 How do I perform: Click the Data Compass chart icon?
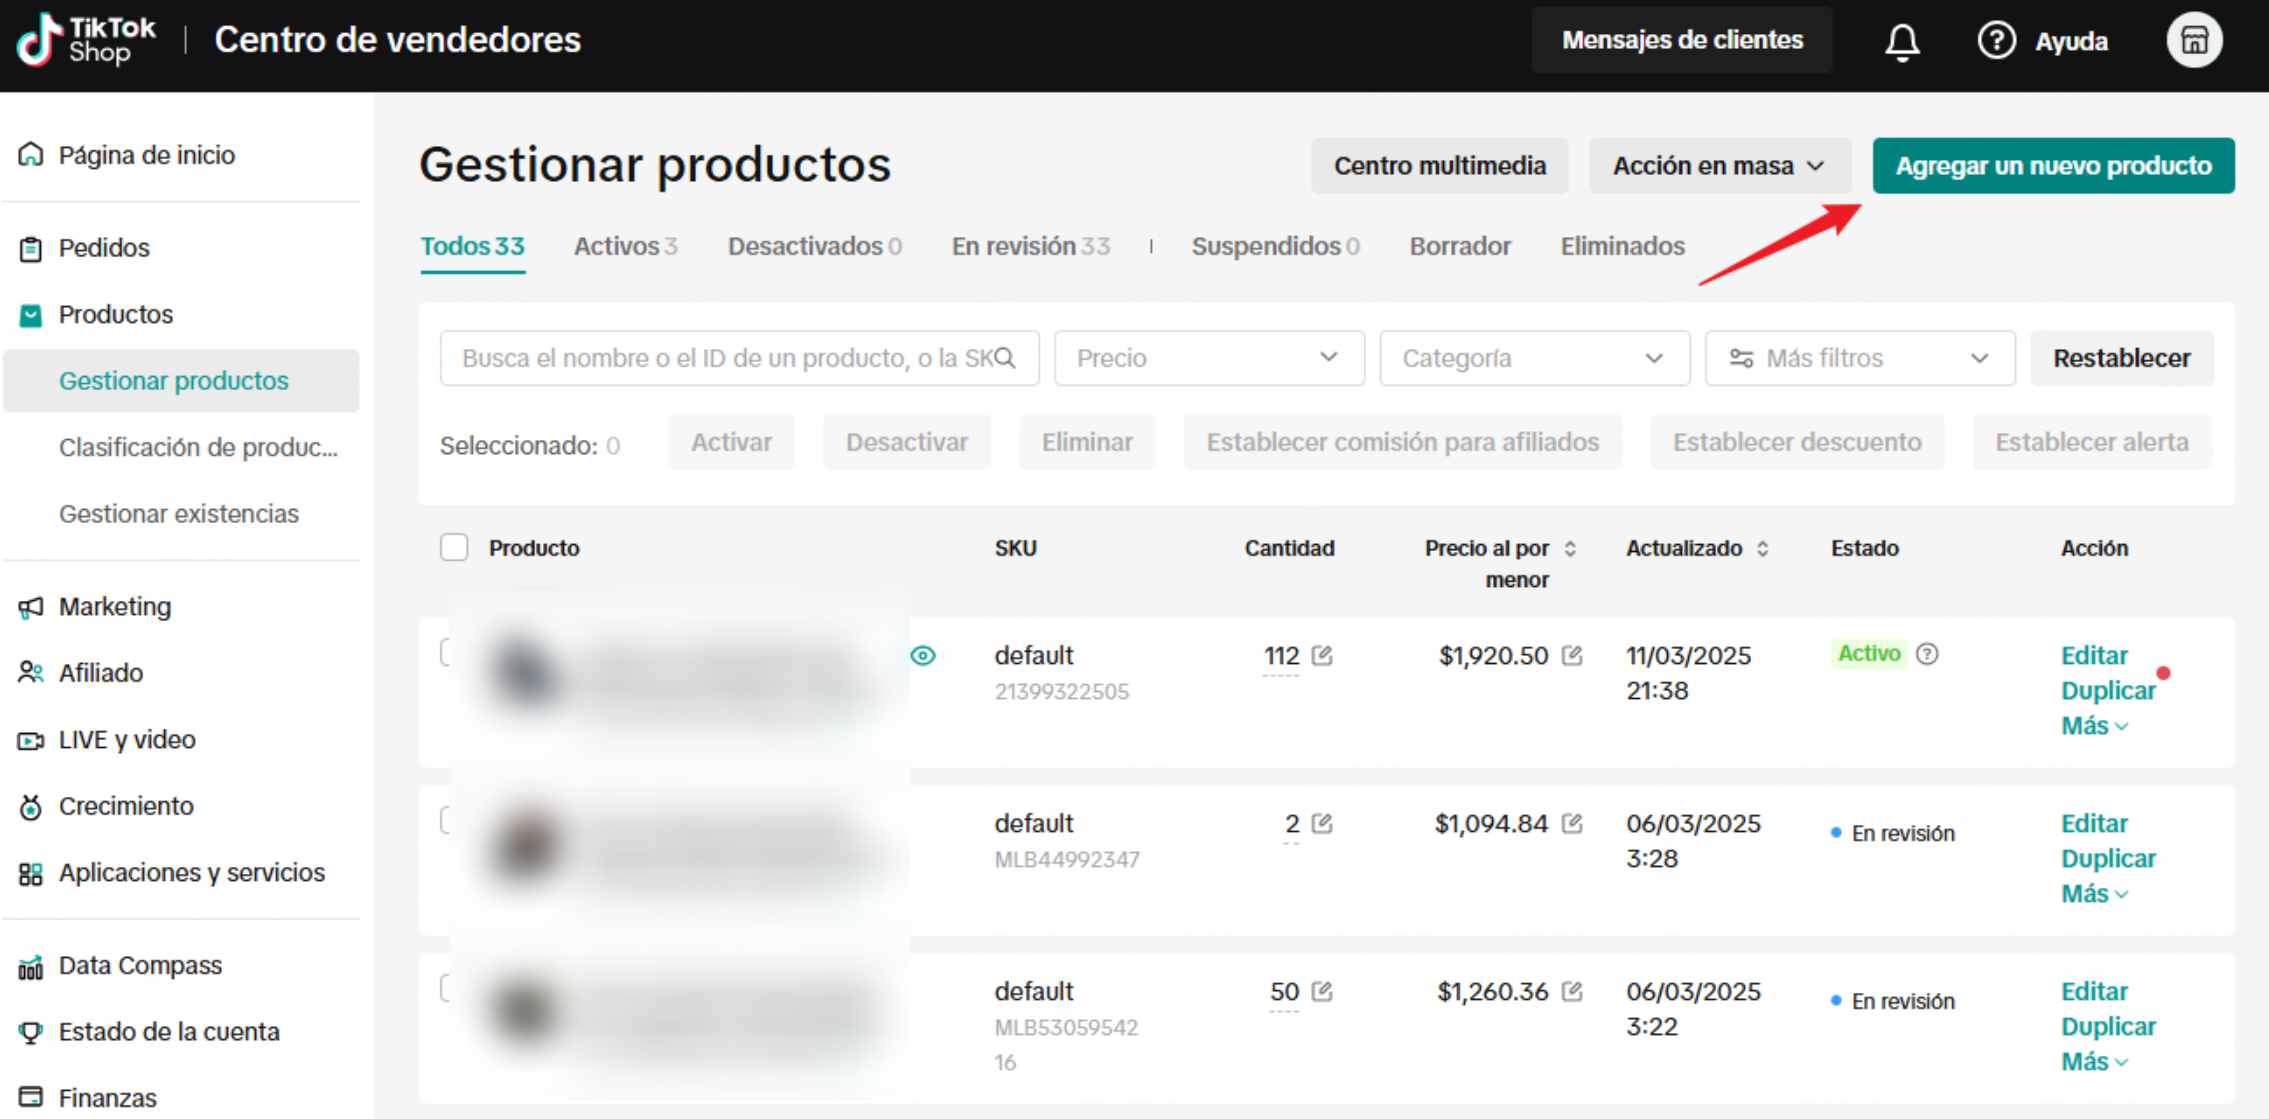pyautogui.click(x=31, y=966)
